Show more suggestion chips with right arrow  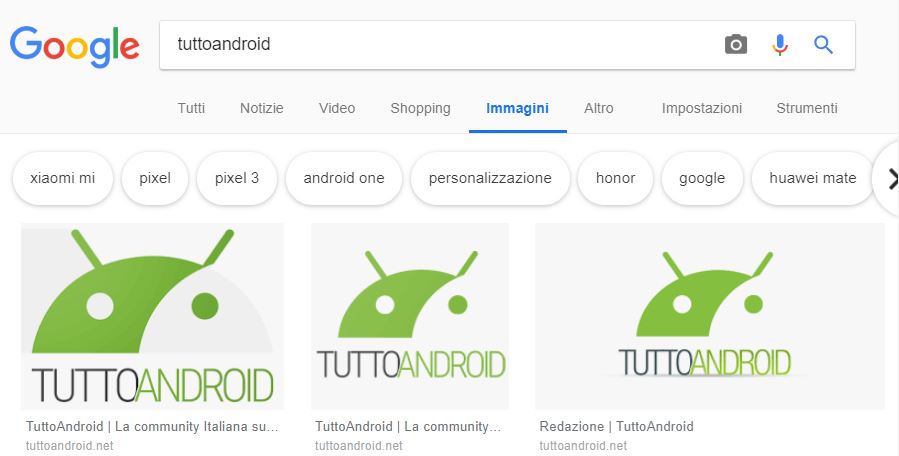click(890, 179)
